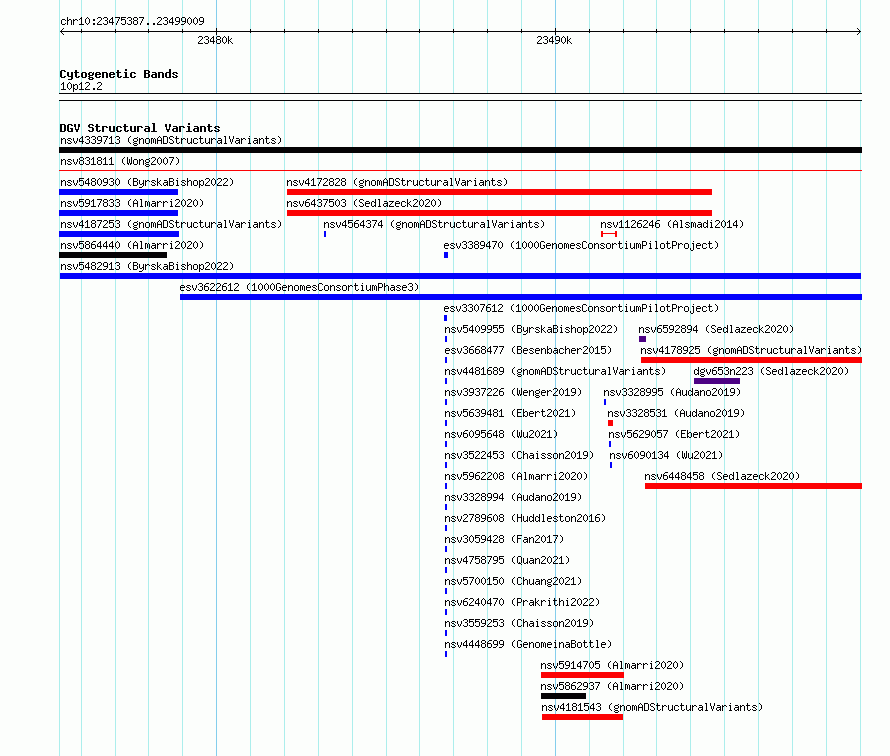
Task: Open nsv5480930 (ByrskaBishop2022) variant
Action: click(x=147, y=182)
